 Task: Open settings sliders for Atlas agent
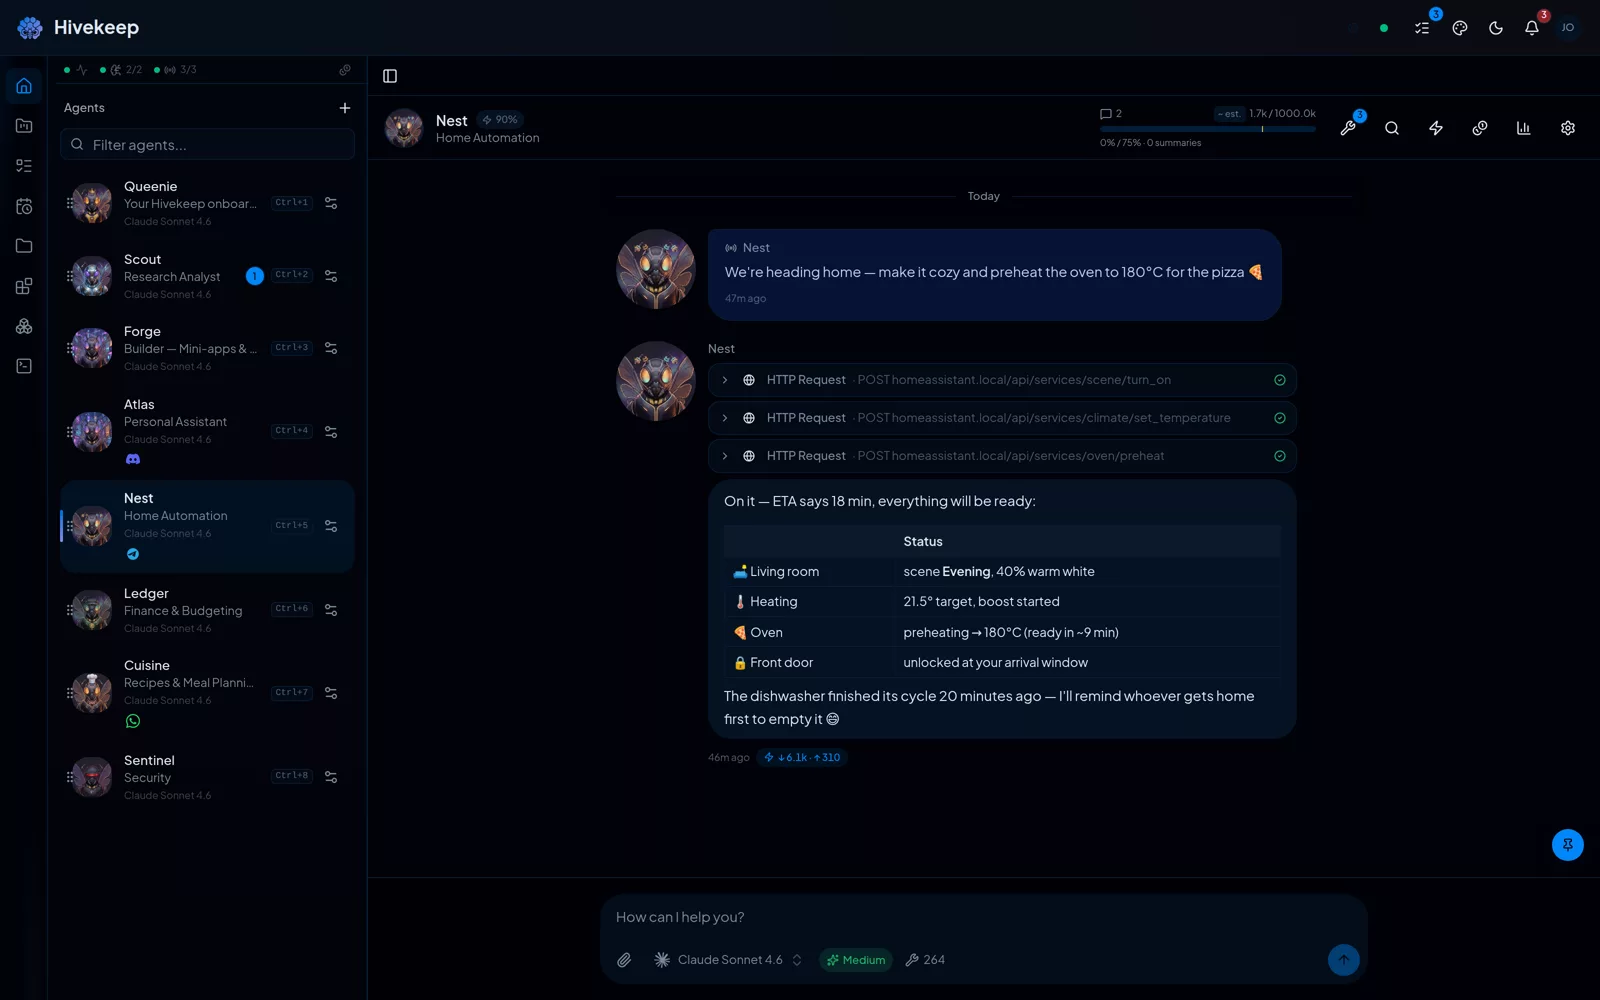[331, 432]
